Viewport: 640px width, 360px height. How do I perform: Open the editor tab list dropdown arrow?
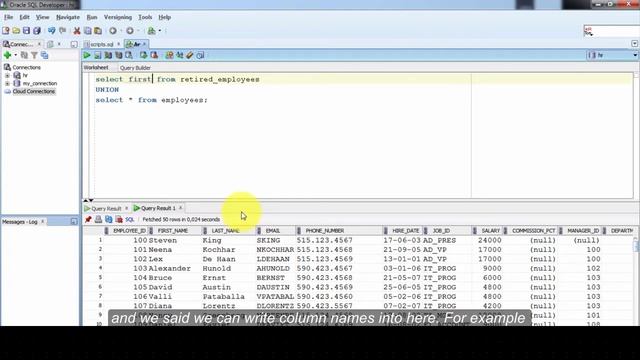(x=634, y=44)
